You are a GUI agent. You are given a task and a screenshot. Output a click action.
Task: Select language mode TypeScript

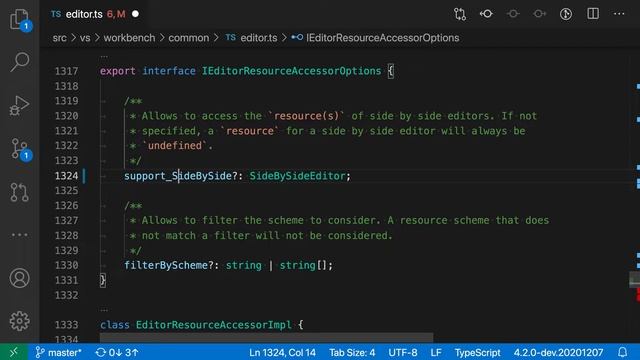pos(478,352)
